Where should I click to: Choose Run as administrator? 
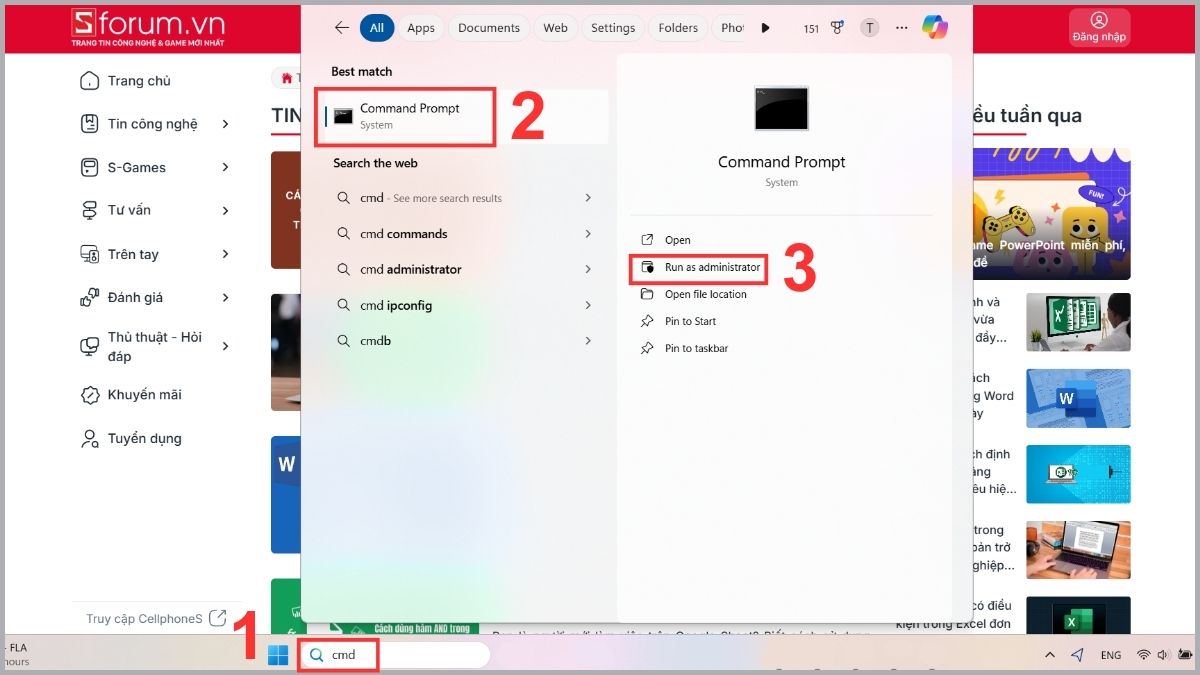[700, 268]
